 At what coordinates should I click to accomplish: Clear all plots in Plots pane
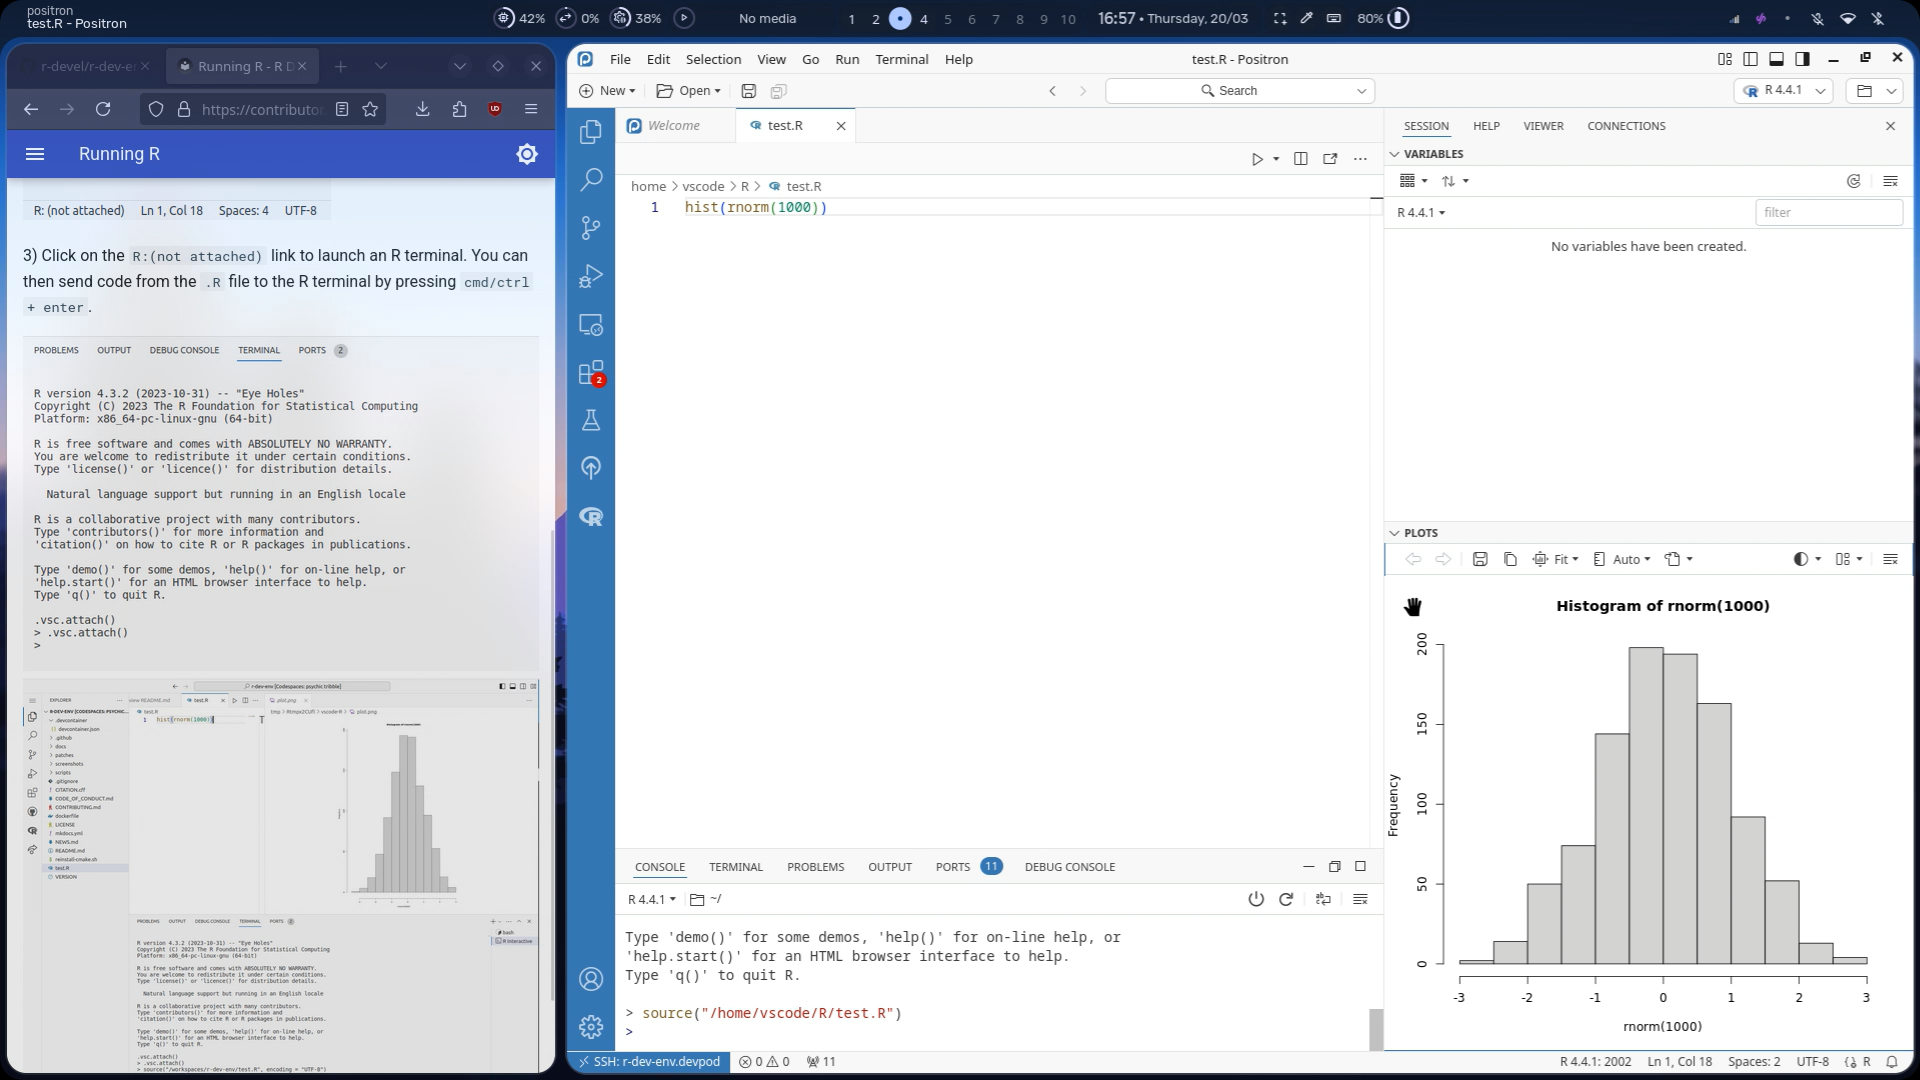[1890, 560]
